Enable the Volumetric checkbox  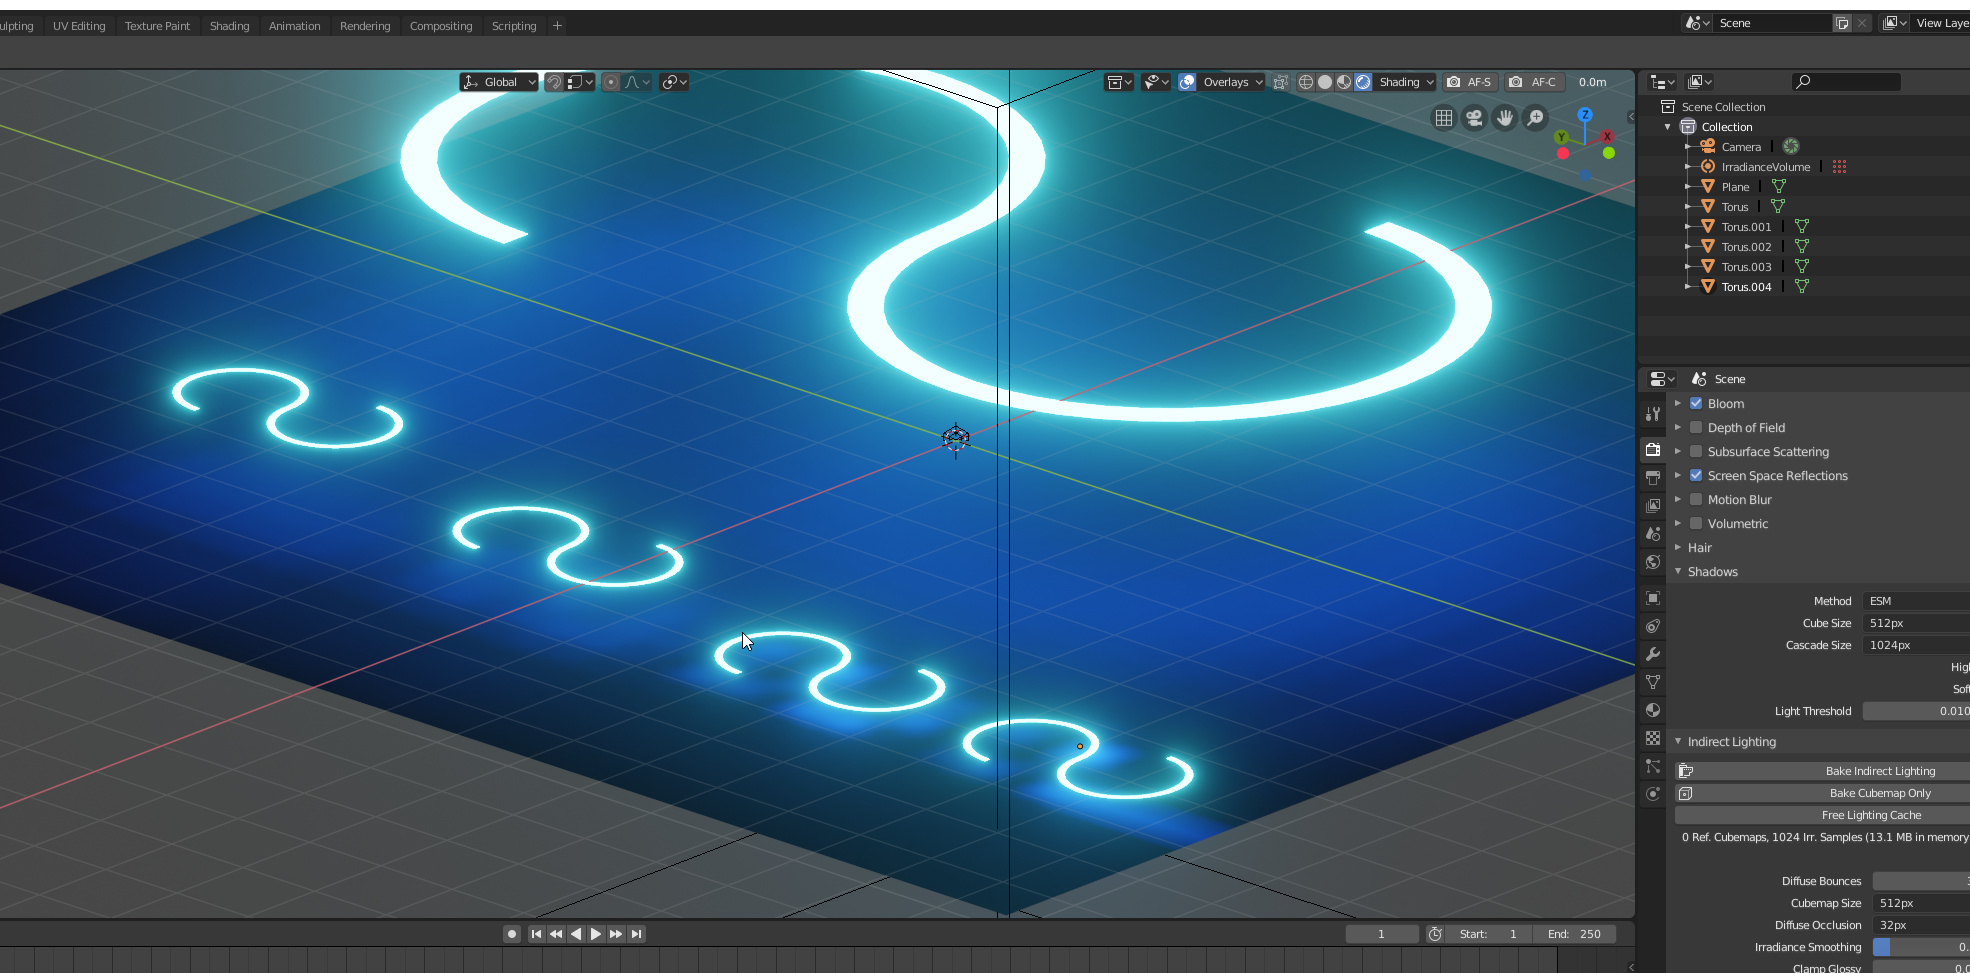click(x=1696, y=524)
